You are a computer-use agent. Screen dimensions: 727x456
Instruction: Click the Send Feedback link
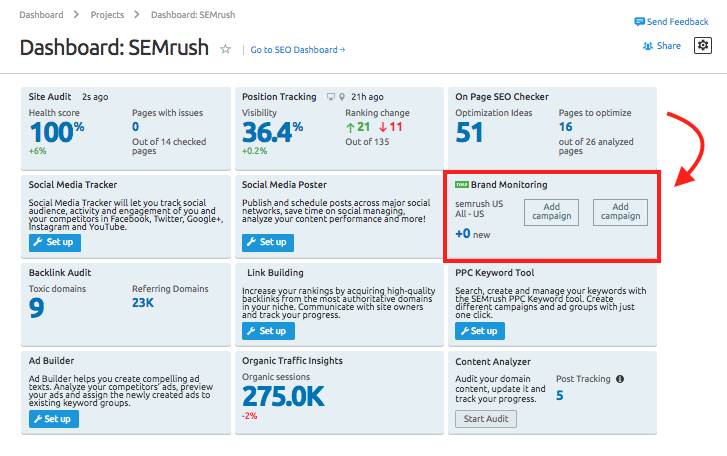click(677, 22)
